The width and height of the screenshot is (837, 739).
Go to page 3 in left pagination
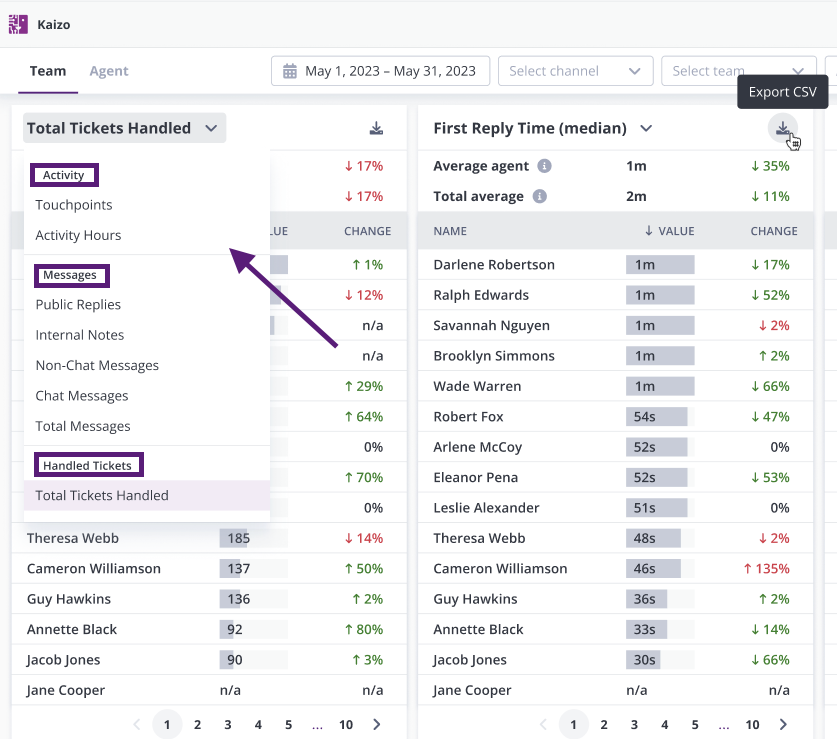228,724
